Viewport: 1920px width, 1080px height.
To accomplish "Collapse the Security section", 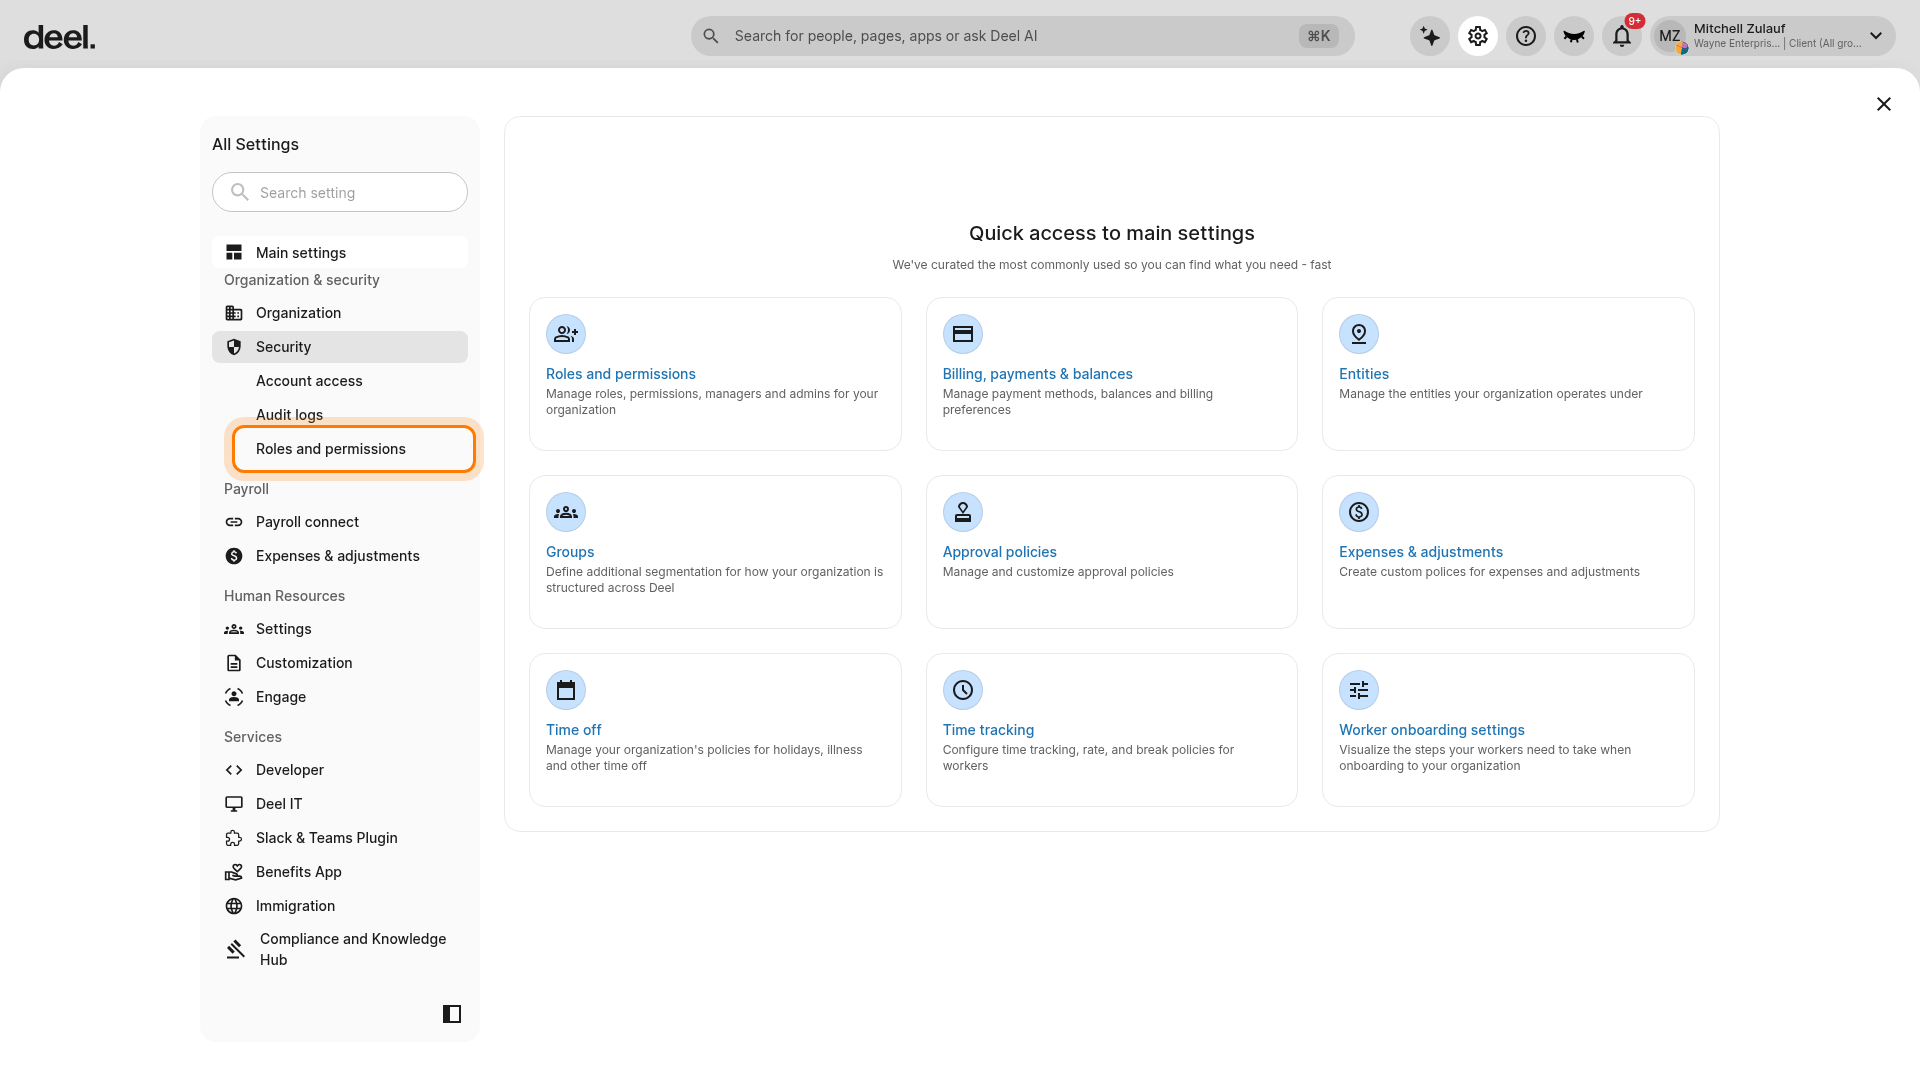I will coord(340,347).
